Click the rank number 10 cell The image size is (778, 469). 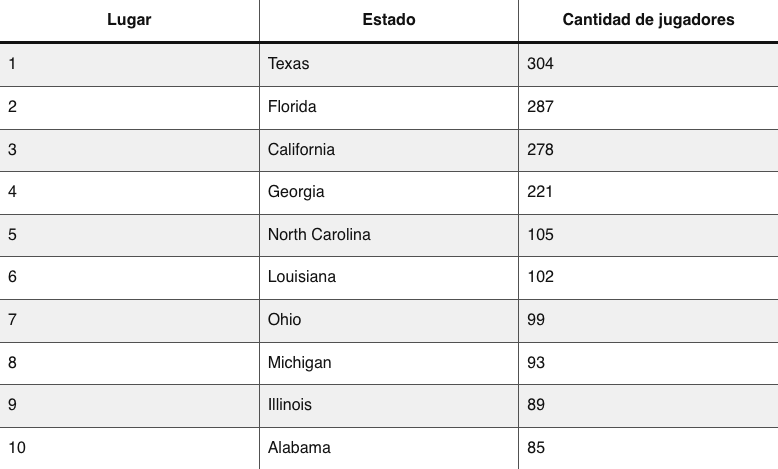tap(129, 449)
